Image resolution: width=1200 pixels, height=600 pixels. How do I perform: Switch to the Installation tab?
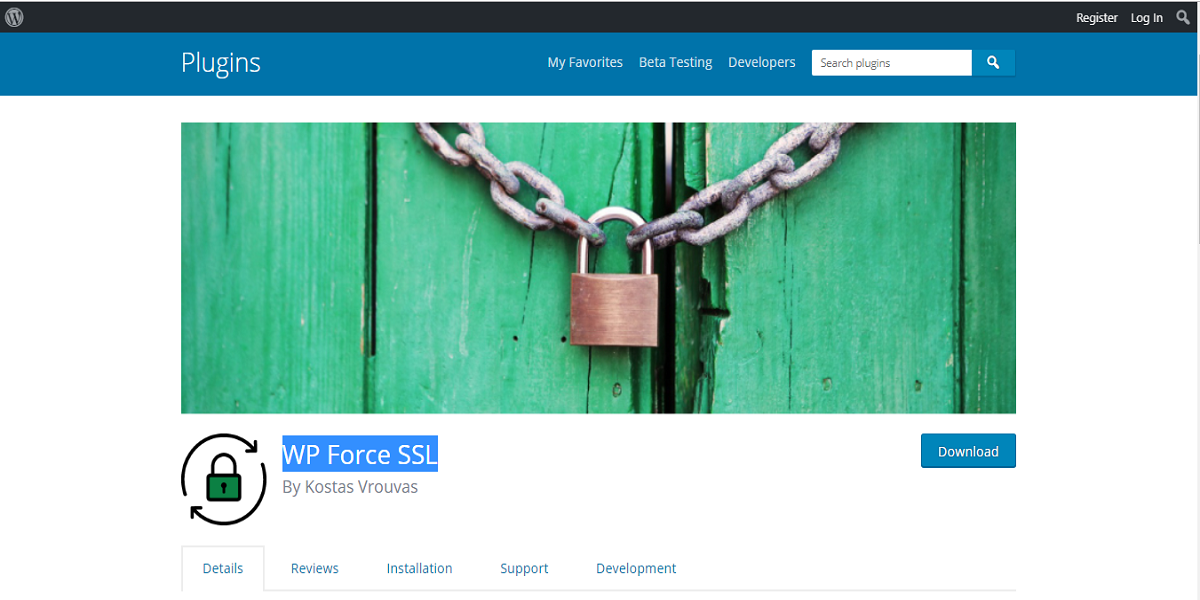(419, 568)
